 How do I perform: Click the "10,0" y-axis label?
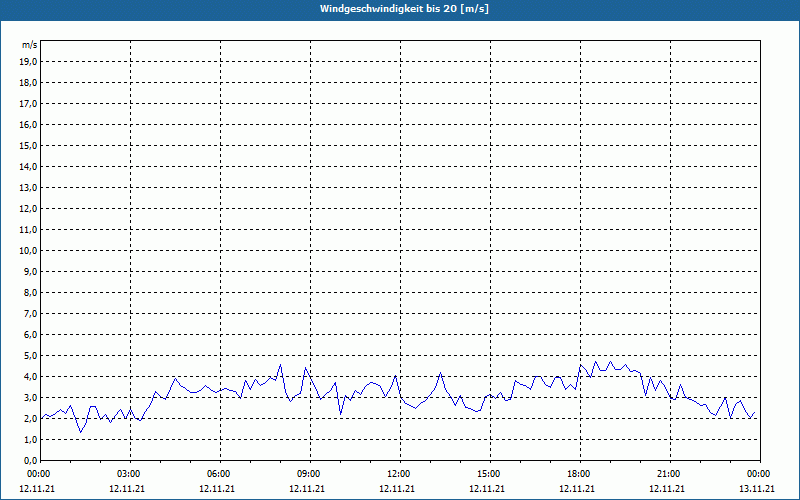coord(29,251)
